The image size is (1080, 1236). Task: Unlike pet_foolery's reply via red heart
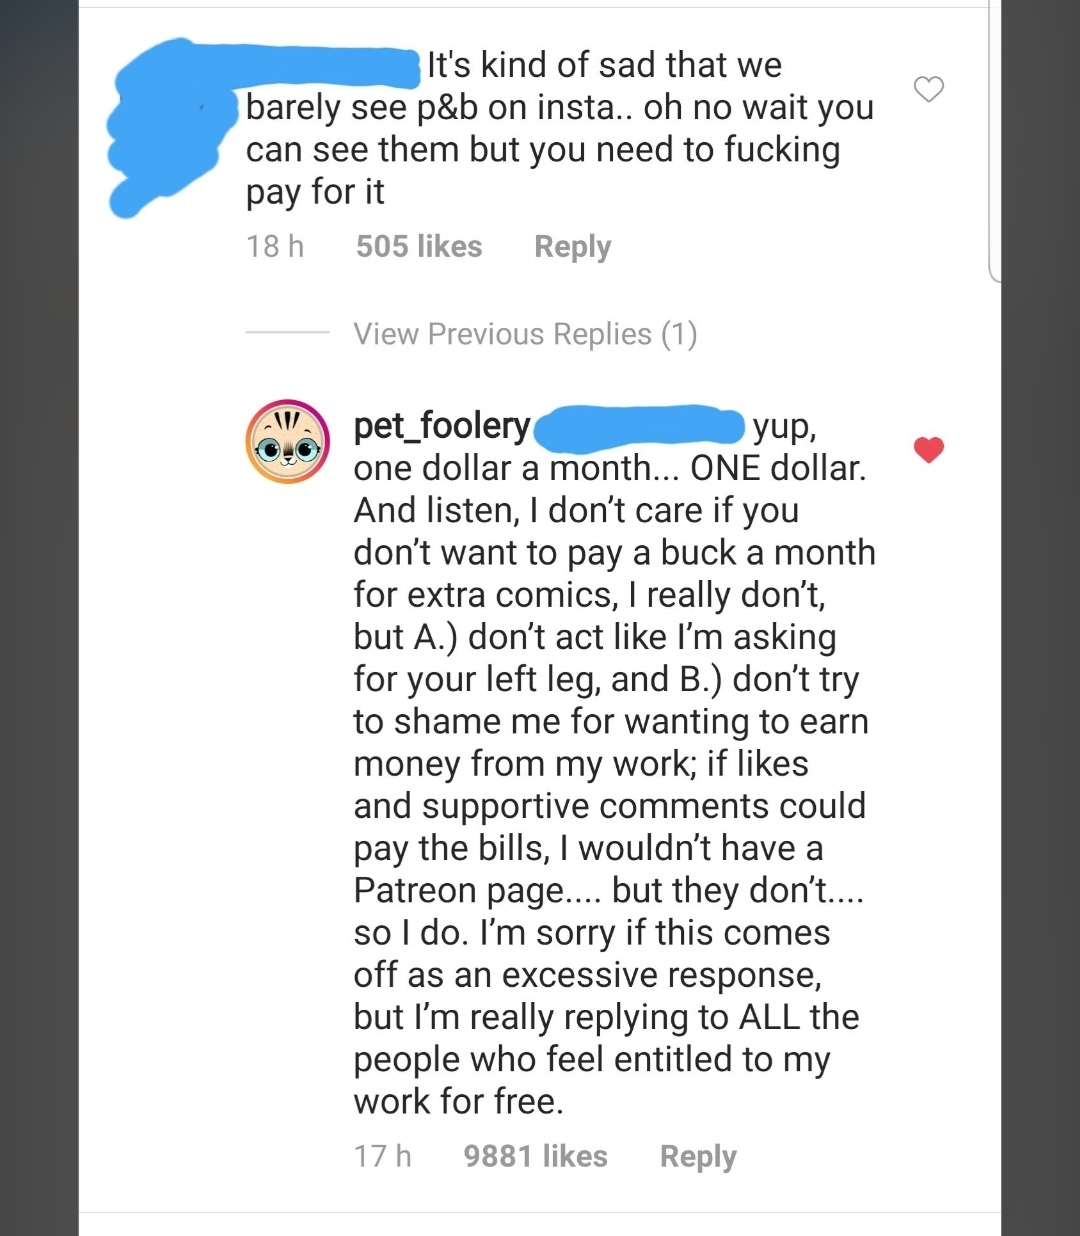pos(929,450)
